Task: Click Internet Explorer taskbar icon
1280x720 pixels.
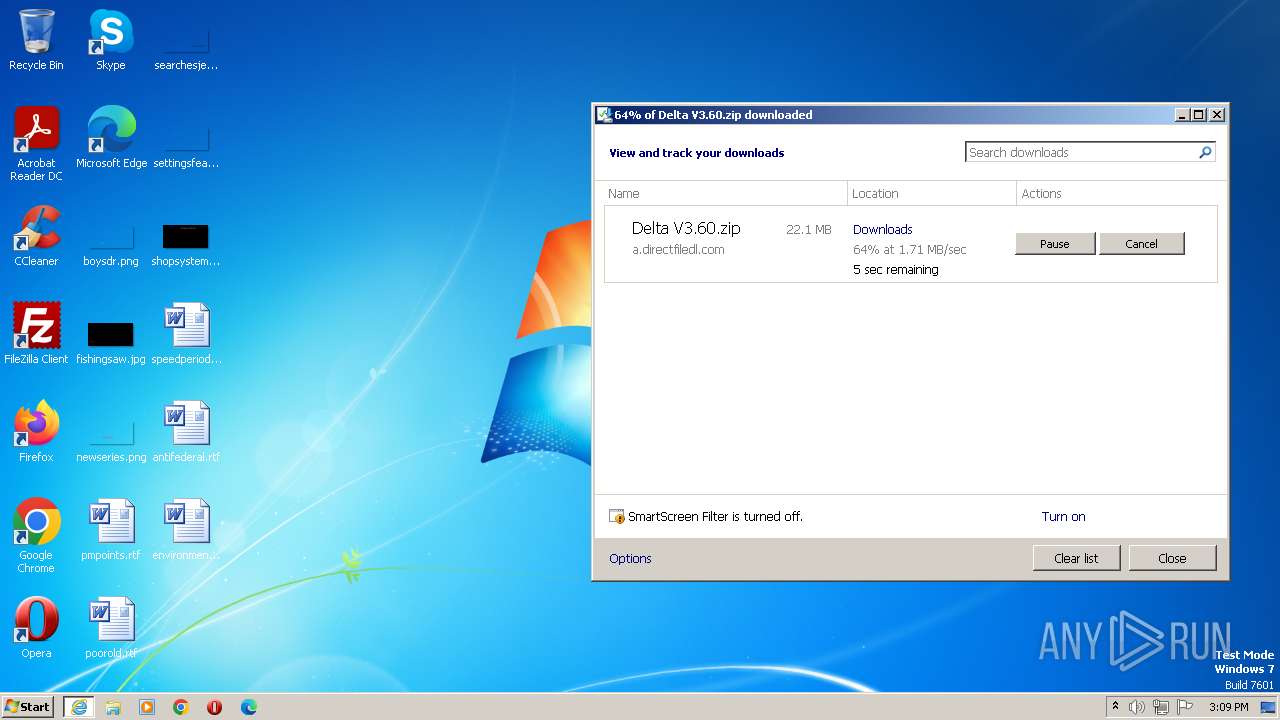Action: (x=79, y=707)
